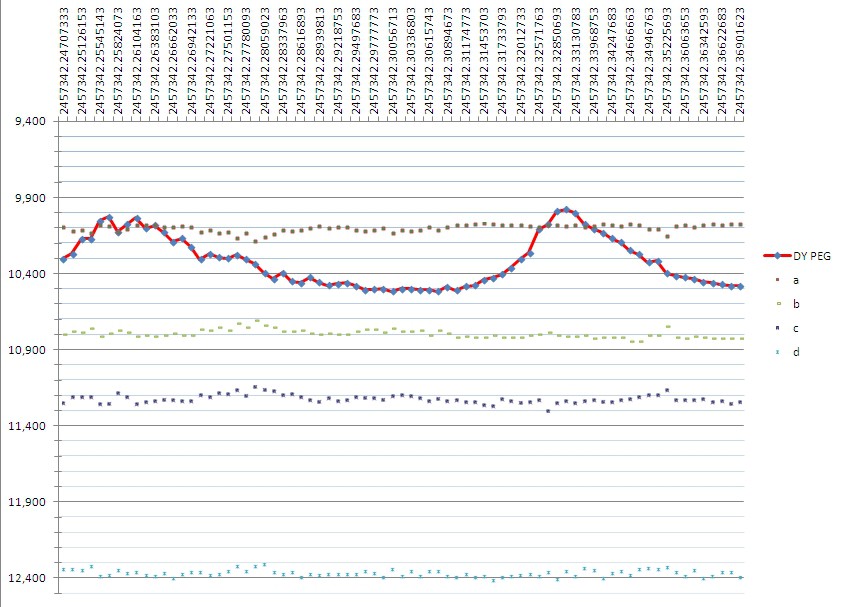845x607 pixels.
Task: Click x-axis label 2457342.36342593
Action: (705, 61)
